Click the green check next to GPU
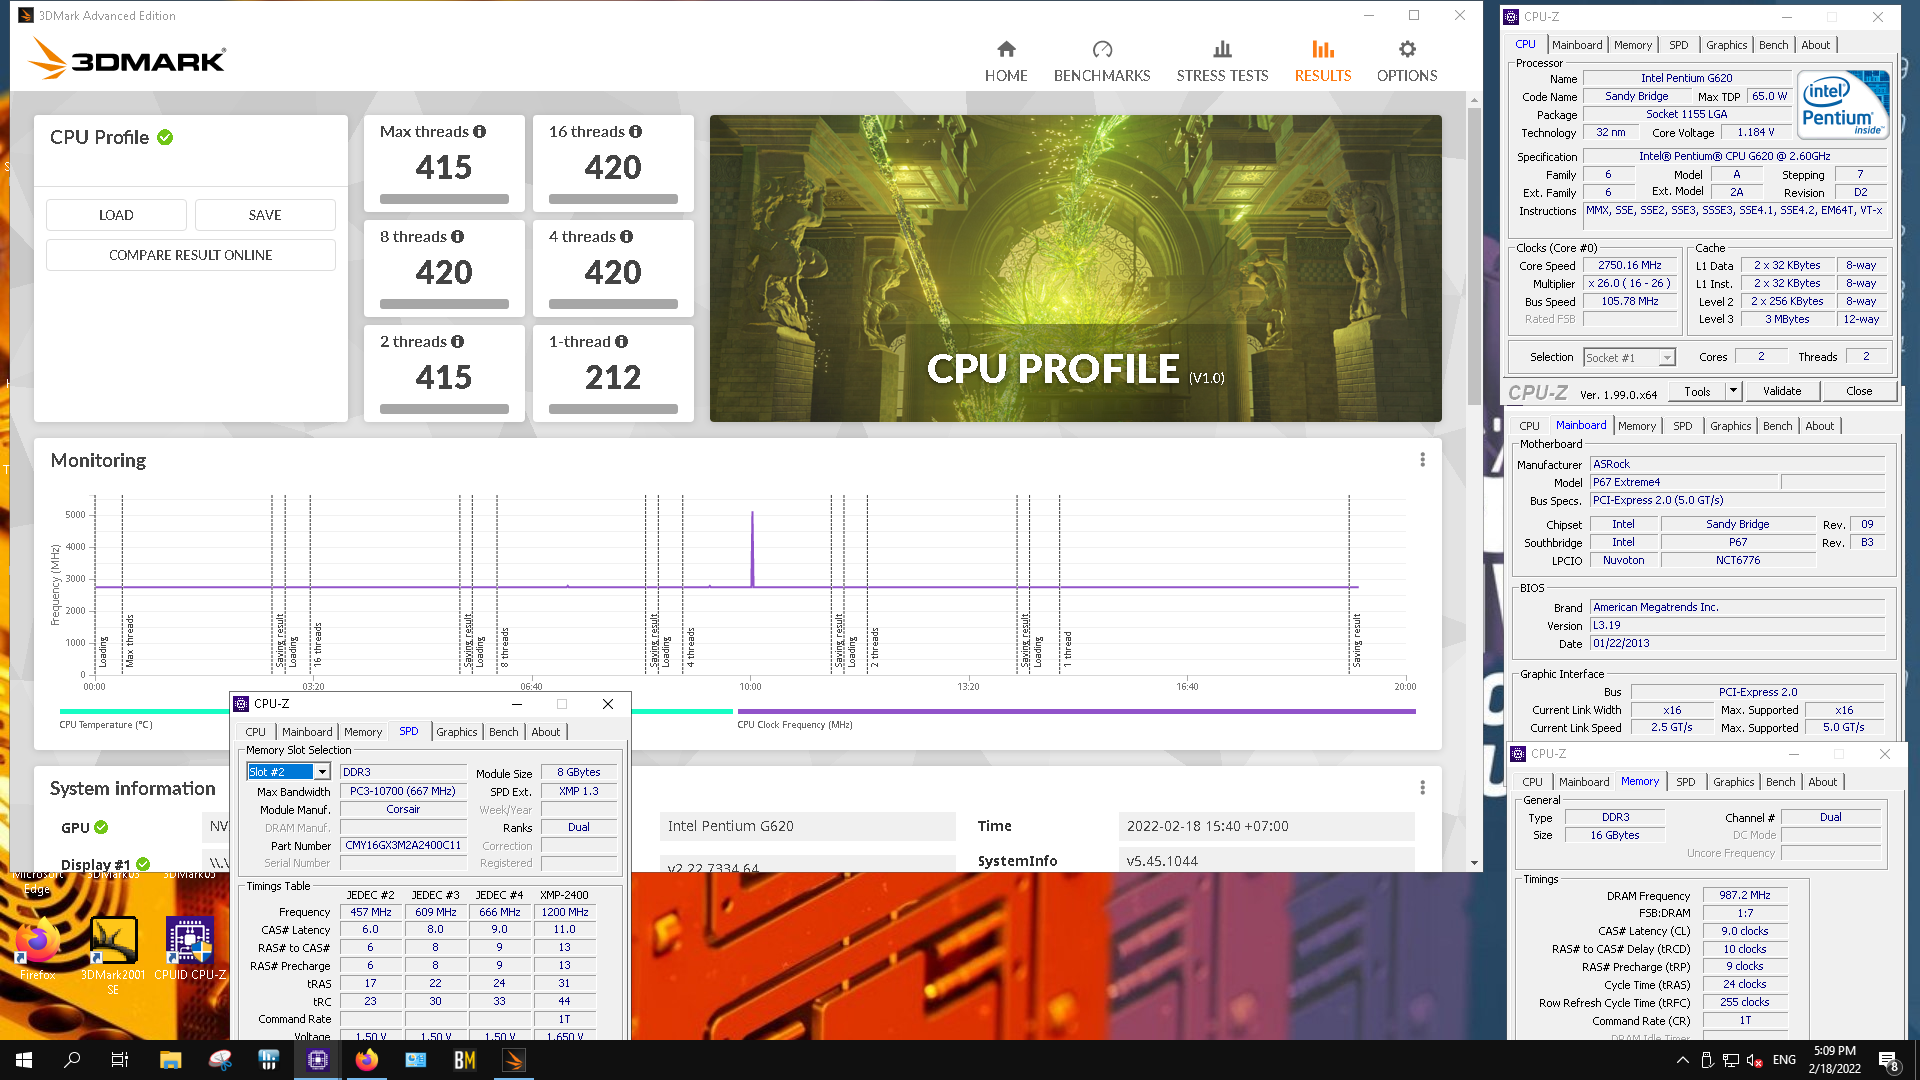The height and width of the screenshot is (1080, 1920). tap(101, 827)
